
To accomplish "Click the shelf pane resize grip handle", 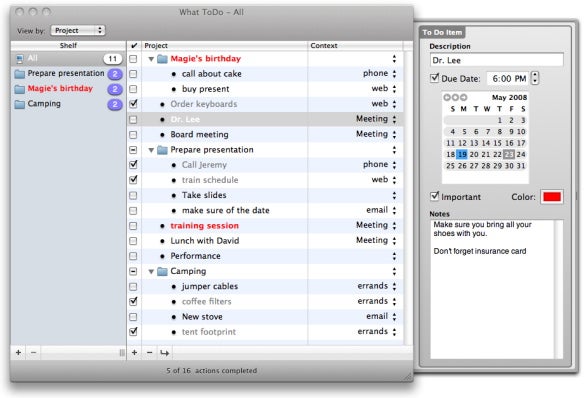I will [x=122, y=352].
